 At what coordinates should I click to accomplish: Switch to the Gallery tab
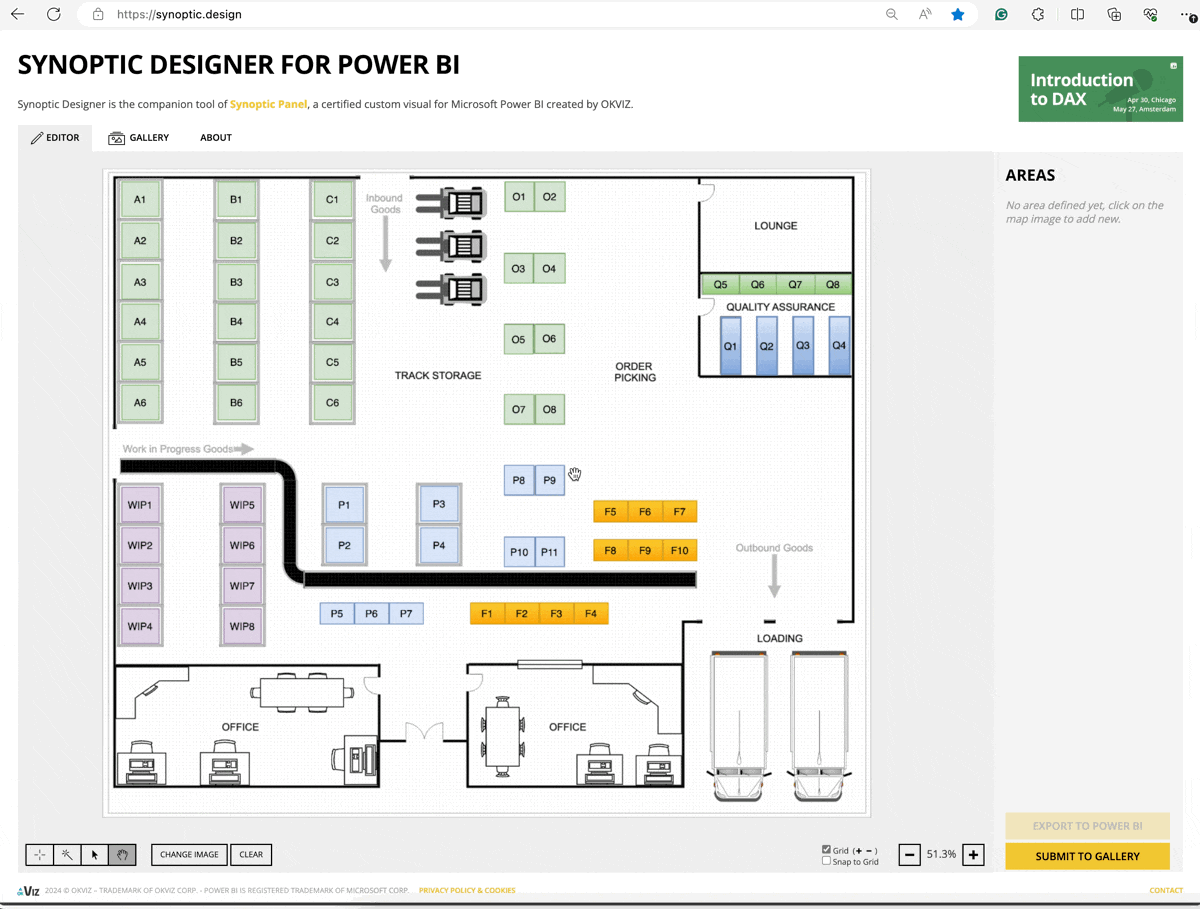(139, 138)
